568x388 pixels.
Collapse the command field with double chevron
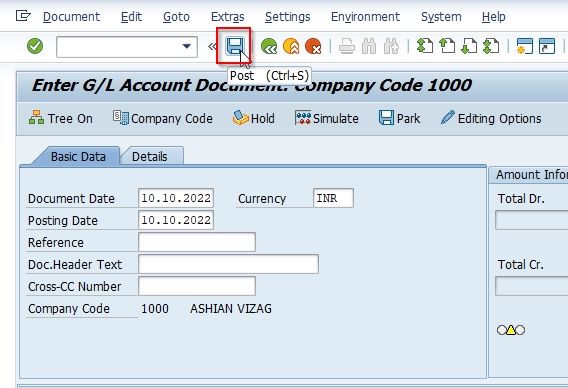click(212, 46)
